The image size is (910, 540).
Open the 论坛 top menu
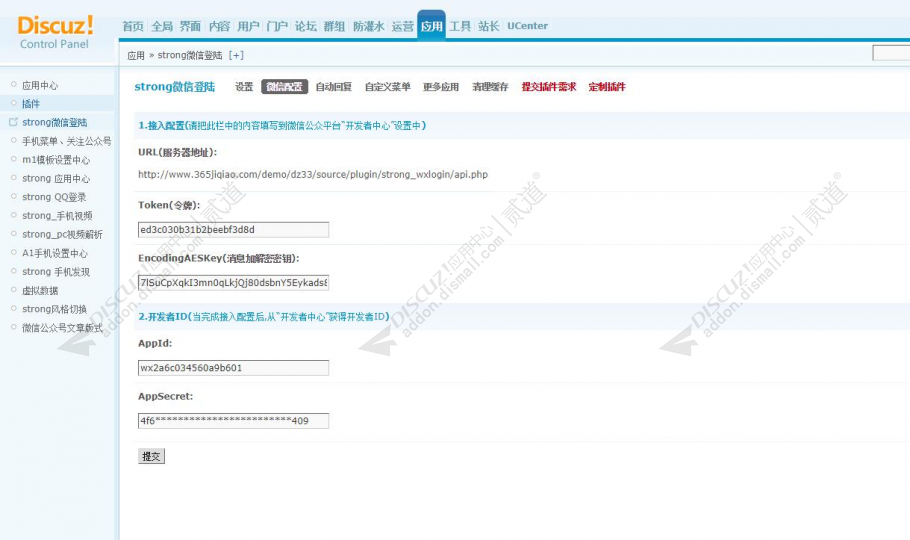306,26
